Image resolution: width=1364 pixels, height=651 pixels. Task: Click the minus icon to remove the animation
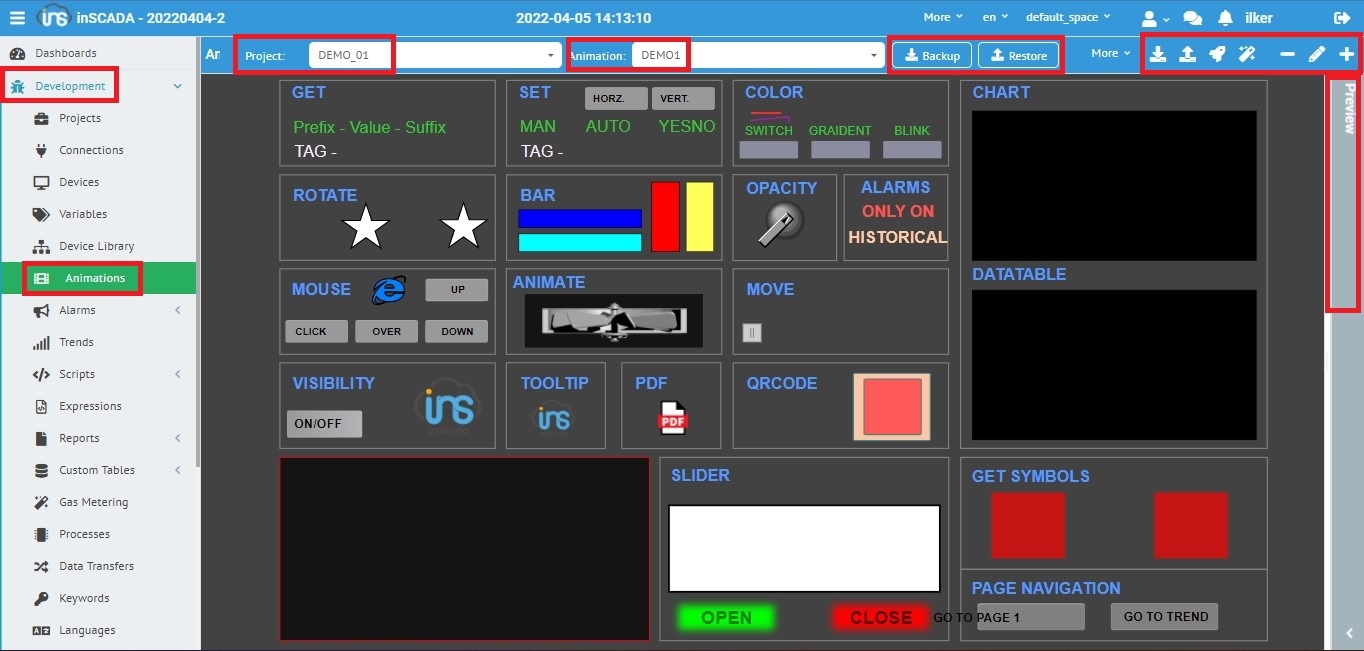click(x=1287, y=54)
